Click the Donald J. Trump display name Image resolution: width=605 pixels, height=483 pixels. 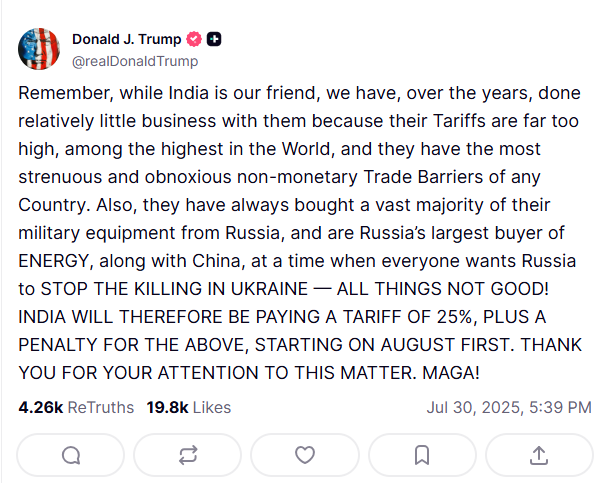(x=126, y=39)
